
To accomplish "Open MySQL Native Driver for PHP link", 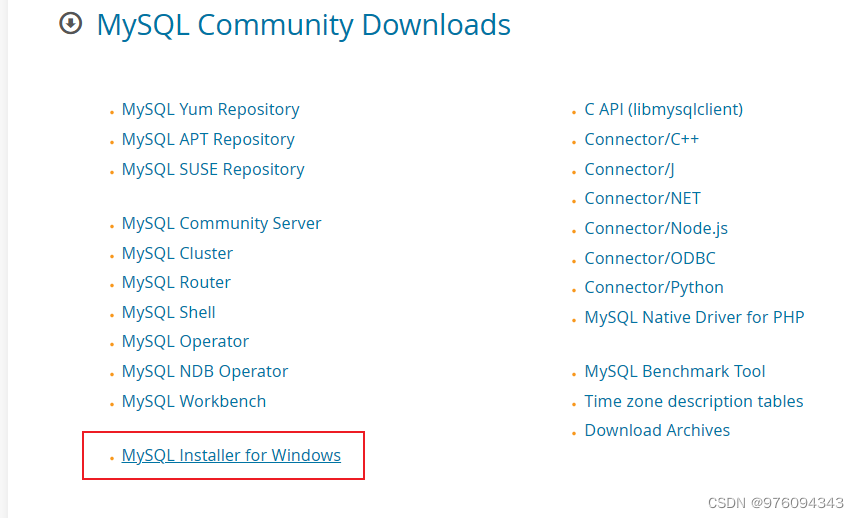I will pos(695,318).
